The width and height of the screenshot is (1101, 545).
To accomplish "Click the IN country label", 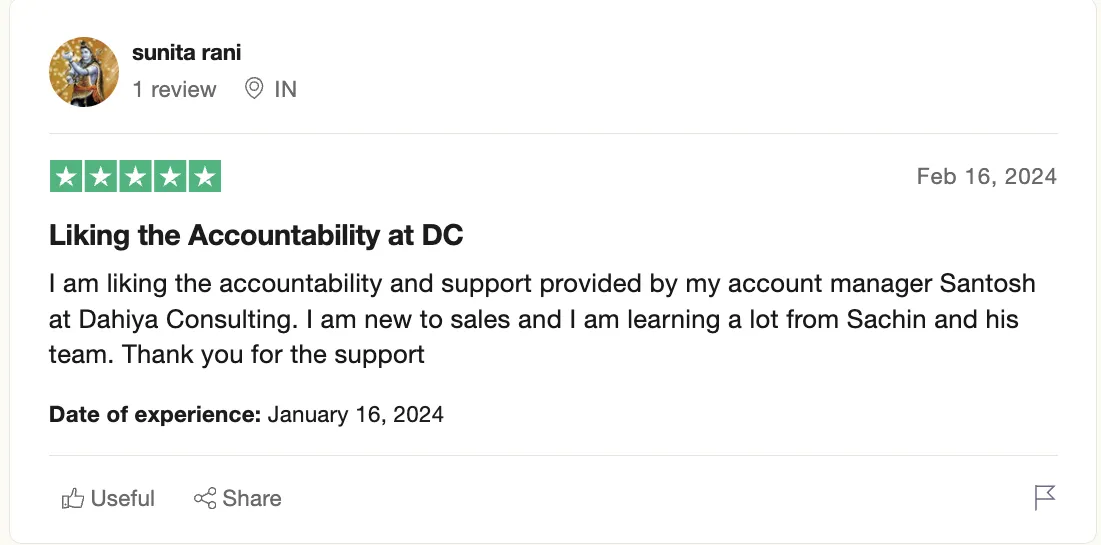I will (285, 89).
